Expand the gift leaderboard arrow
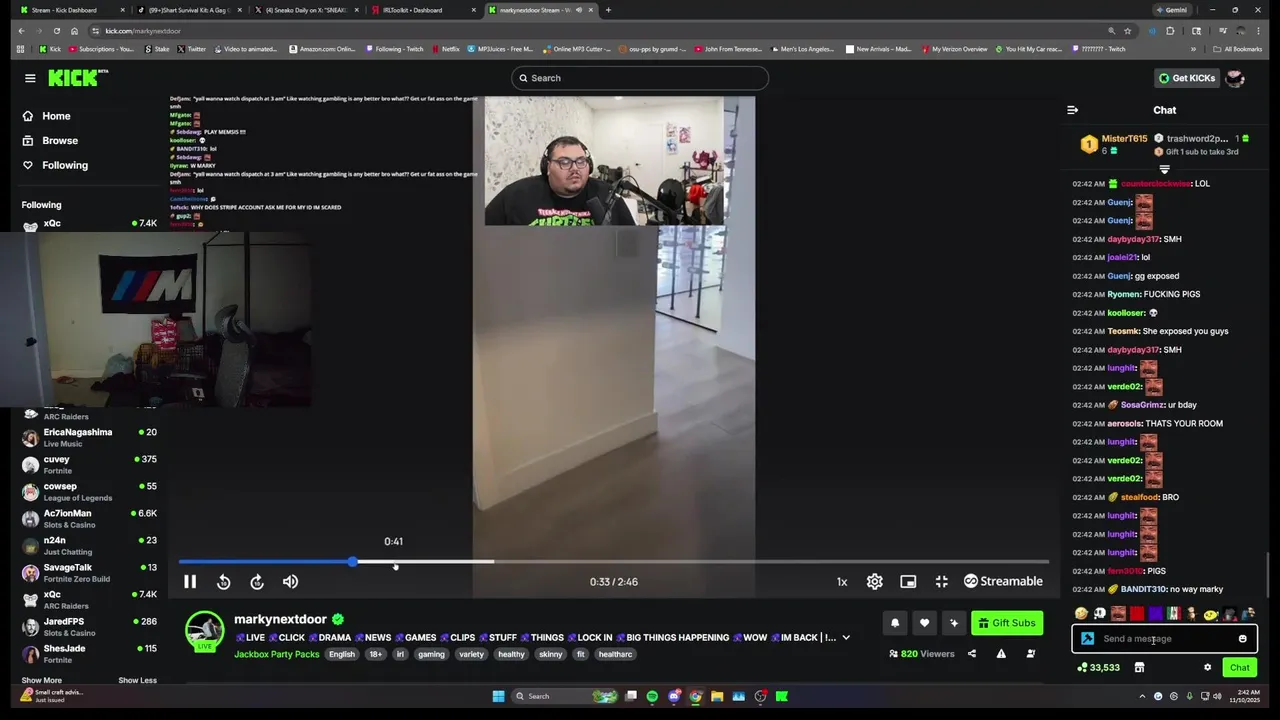Image resolution: width=1280 pixels, height=720 pixels. [1164, 169]
